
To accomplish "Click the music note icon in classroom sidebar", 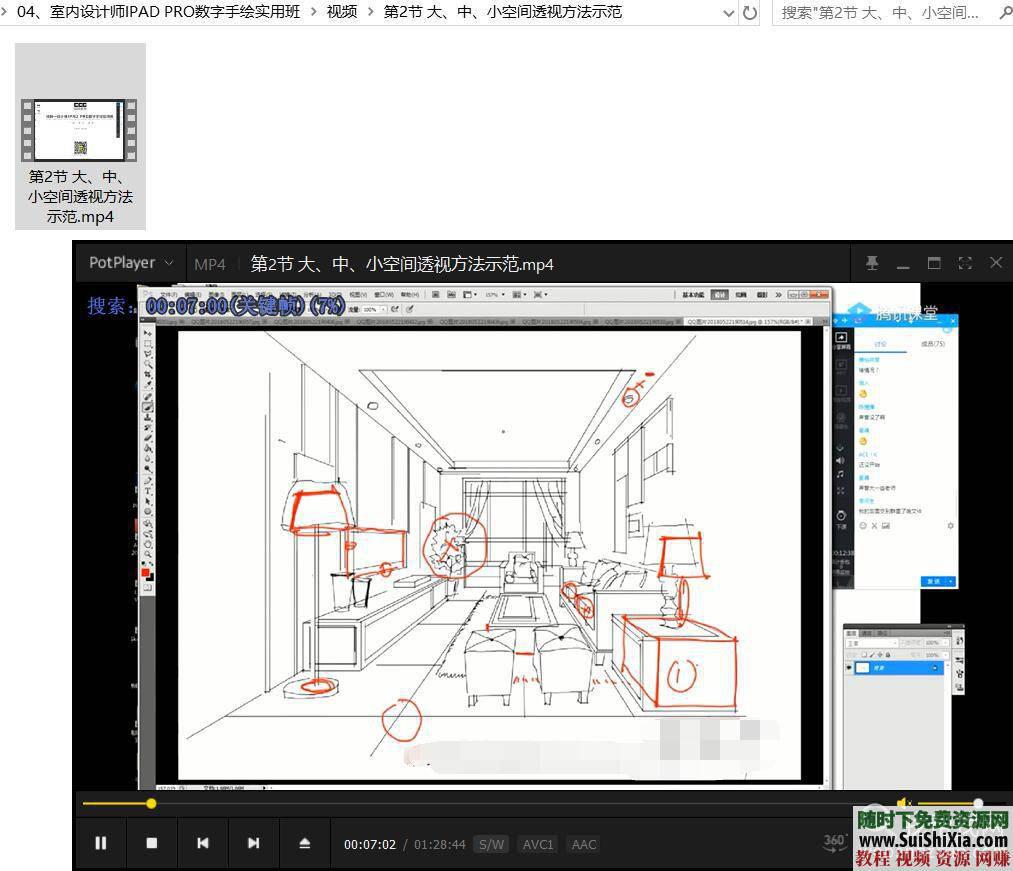I will click(x=840, y=474).
